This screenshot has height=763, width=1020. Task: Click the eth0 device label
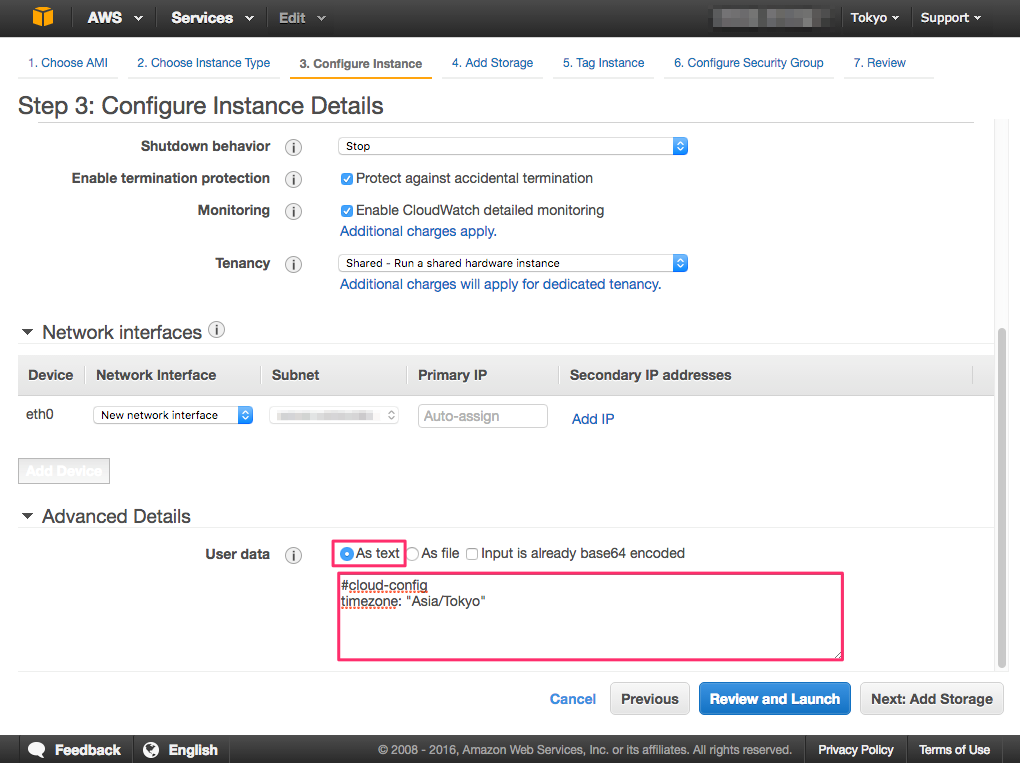coord(40,414)
